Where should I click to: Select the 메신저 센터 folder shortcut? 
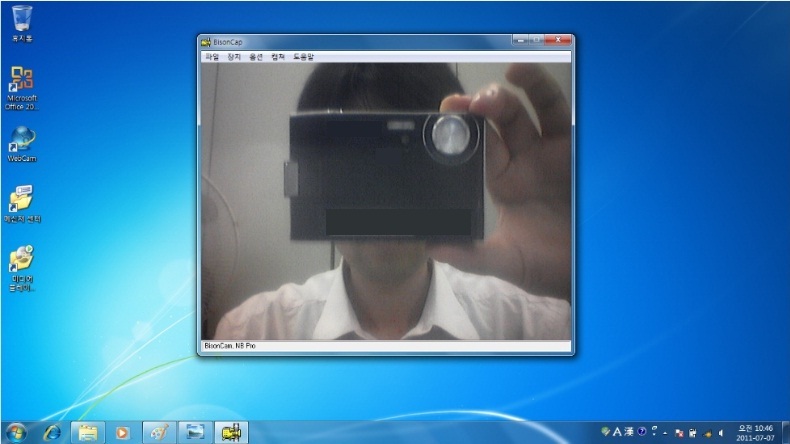22,204
